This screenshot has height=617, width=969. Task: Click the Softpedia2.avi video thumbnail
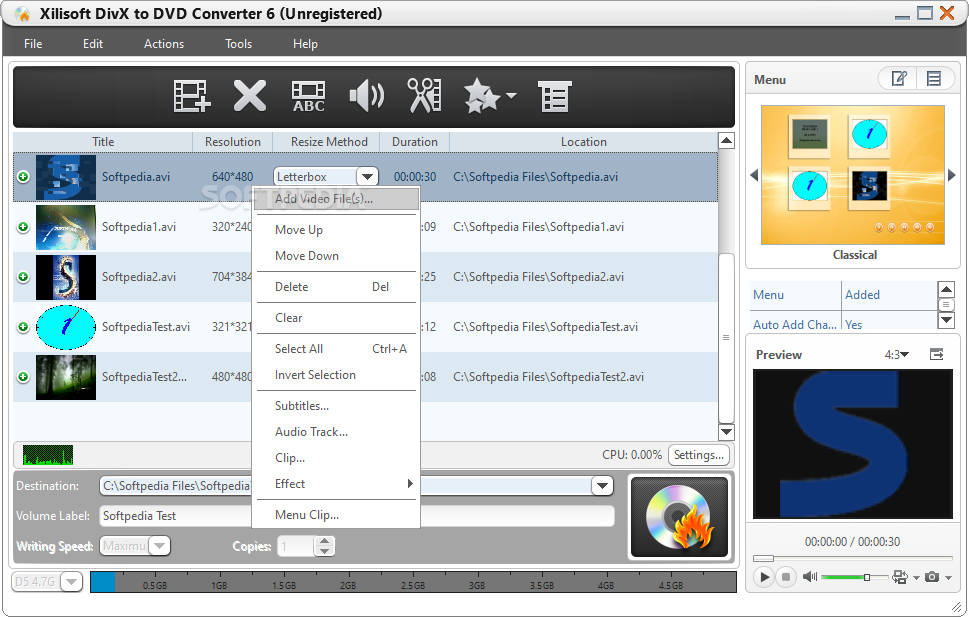66,277
